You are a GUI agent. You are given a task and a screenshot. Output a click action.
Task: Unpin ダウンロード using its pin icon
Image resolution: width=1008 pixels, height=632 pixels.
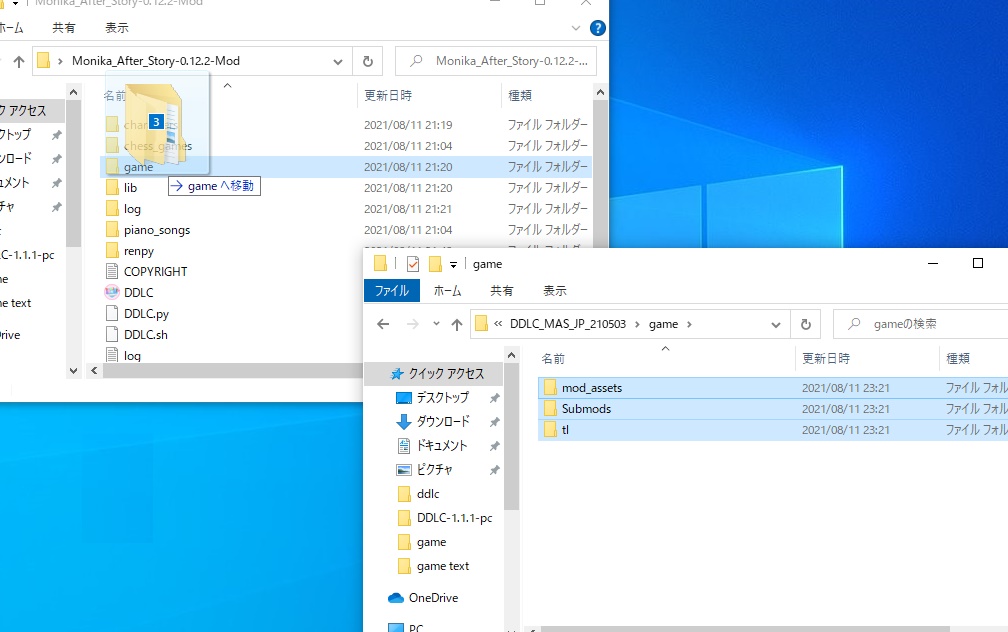coord(494,422)
